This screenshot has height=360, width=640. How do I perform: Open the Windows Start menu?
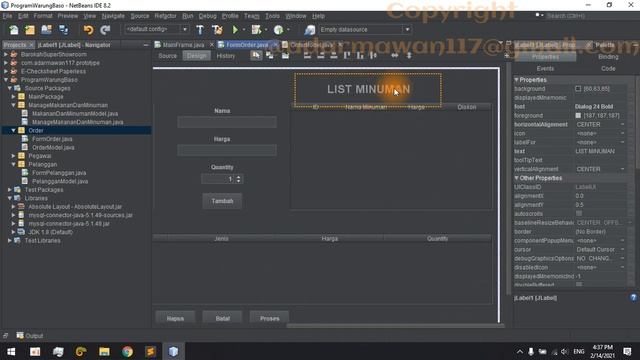click(x=11, y=351)
